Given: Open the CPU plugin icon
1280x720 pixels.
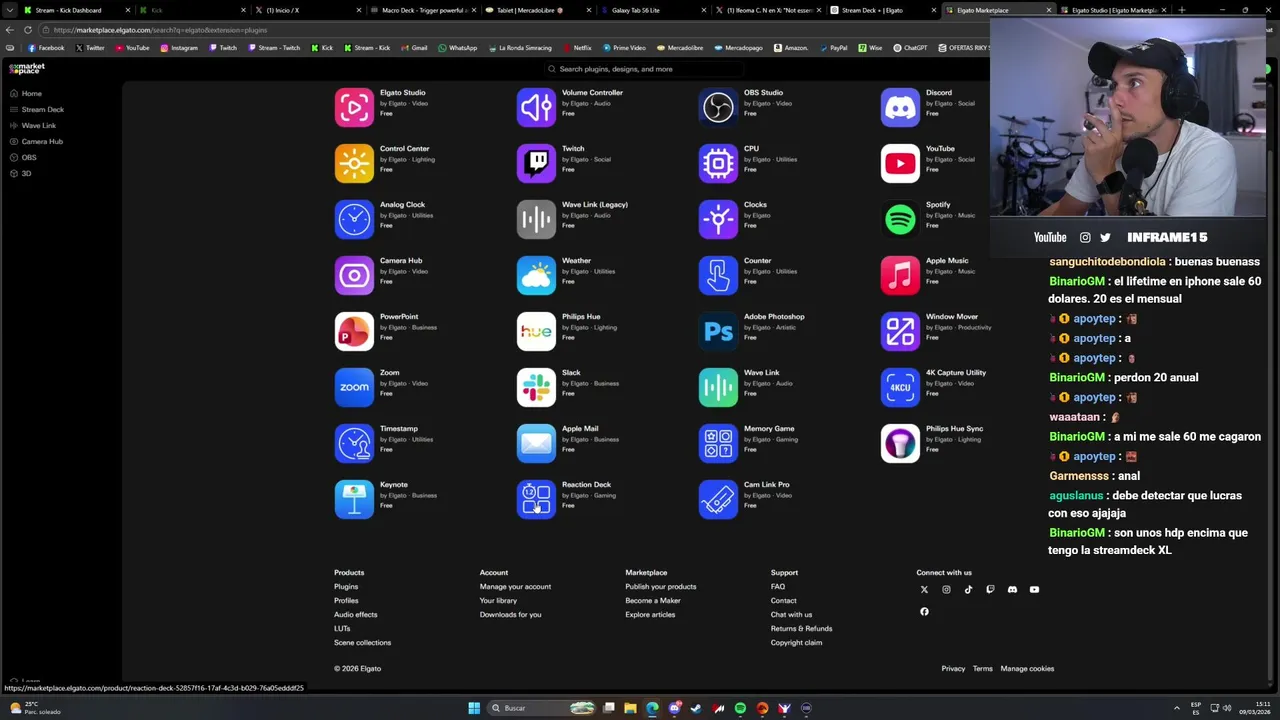Looking at the screenshot, I should click(x=718, y=163).
